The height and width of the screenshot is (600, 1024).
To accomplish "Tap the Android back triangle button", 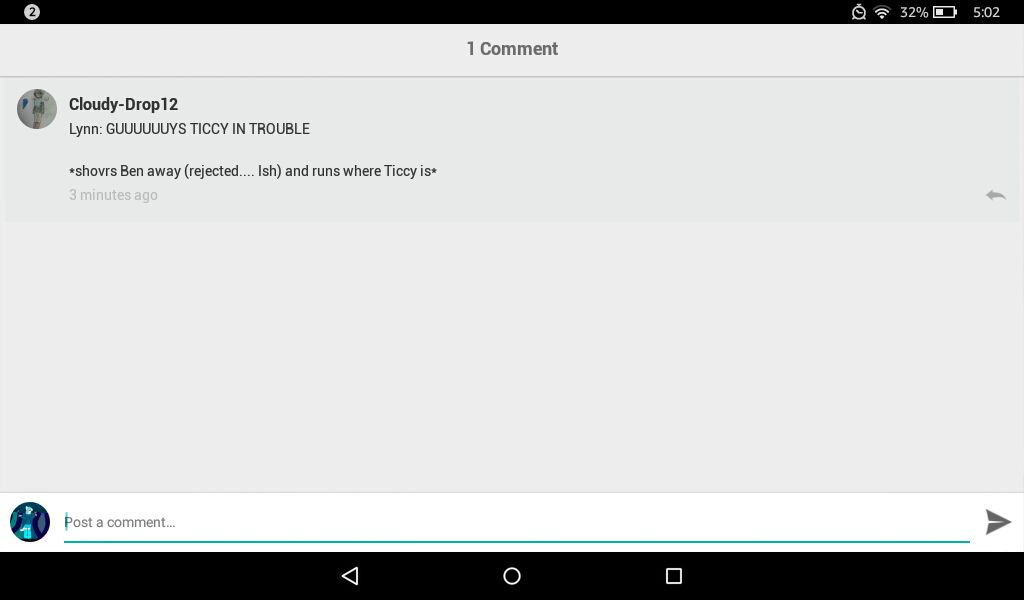I will [x=350, y=575].
